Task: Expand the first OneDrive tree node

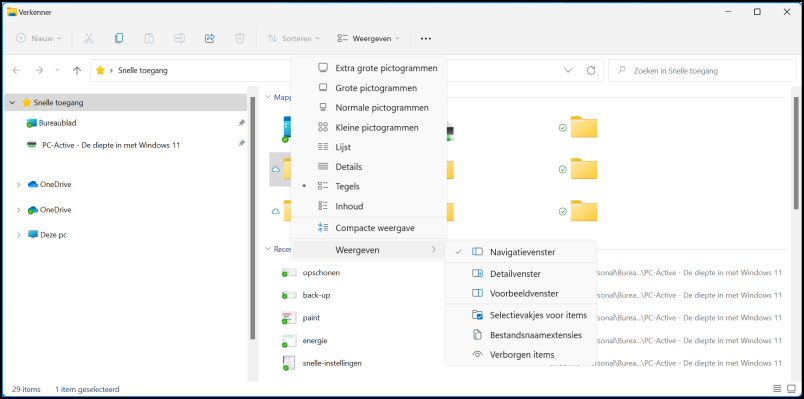Action: (19, 184)
